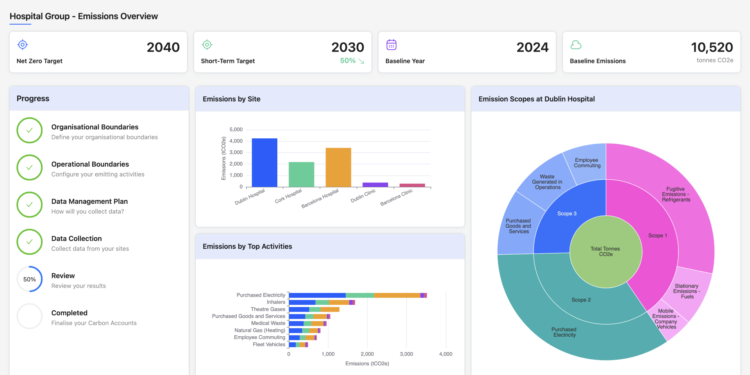Screen dimensions: 750x375
Task: Click the Inhalers stacked bar
Action: tap(322, 302)
